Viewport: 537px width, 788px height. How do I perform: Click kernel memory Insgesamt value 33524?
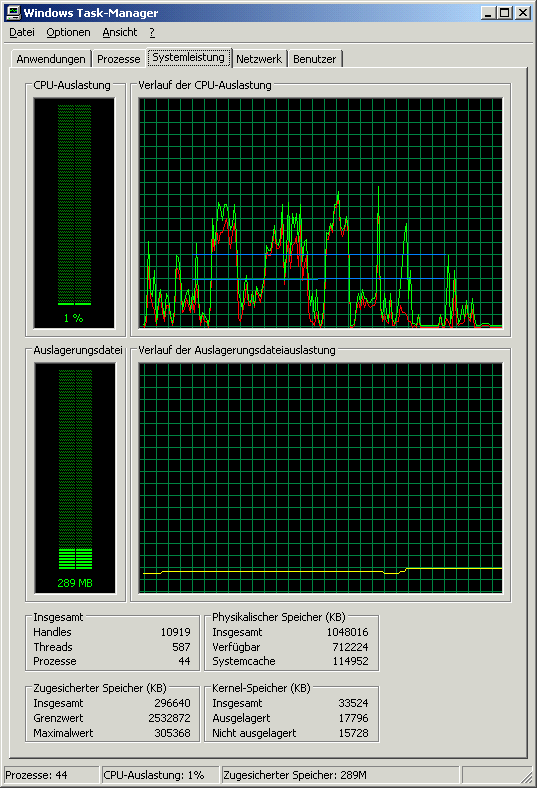click(x=353, y=703)
